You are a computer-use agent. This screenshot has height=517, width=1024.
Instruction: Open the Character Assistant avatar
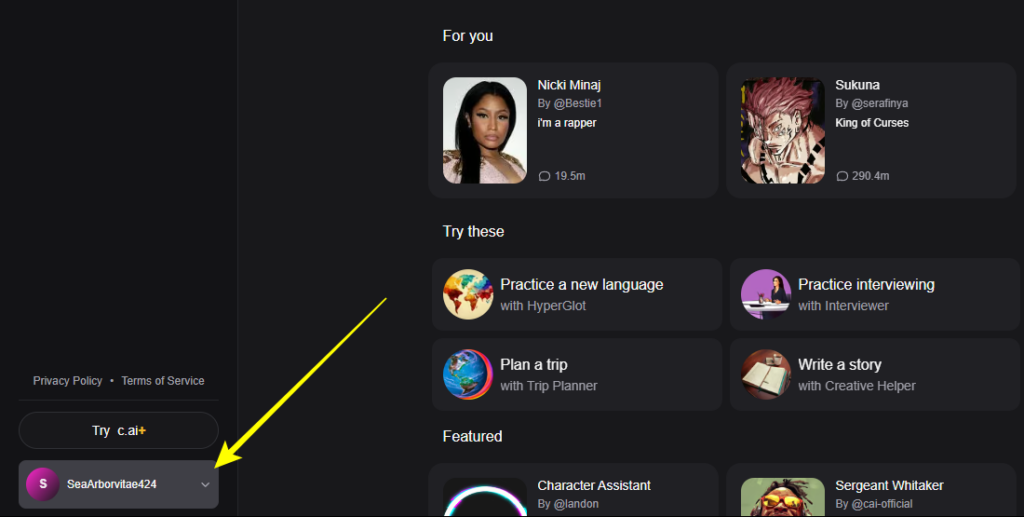485,497
